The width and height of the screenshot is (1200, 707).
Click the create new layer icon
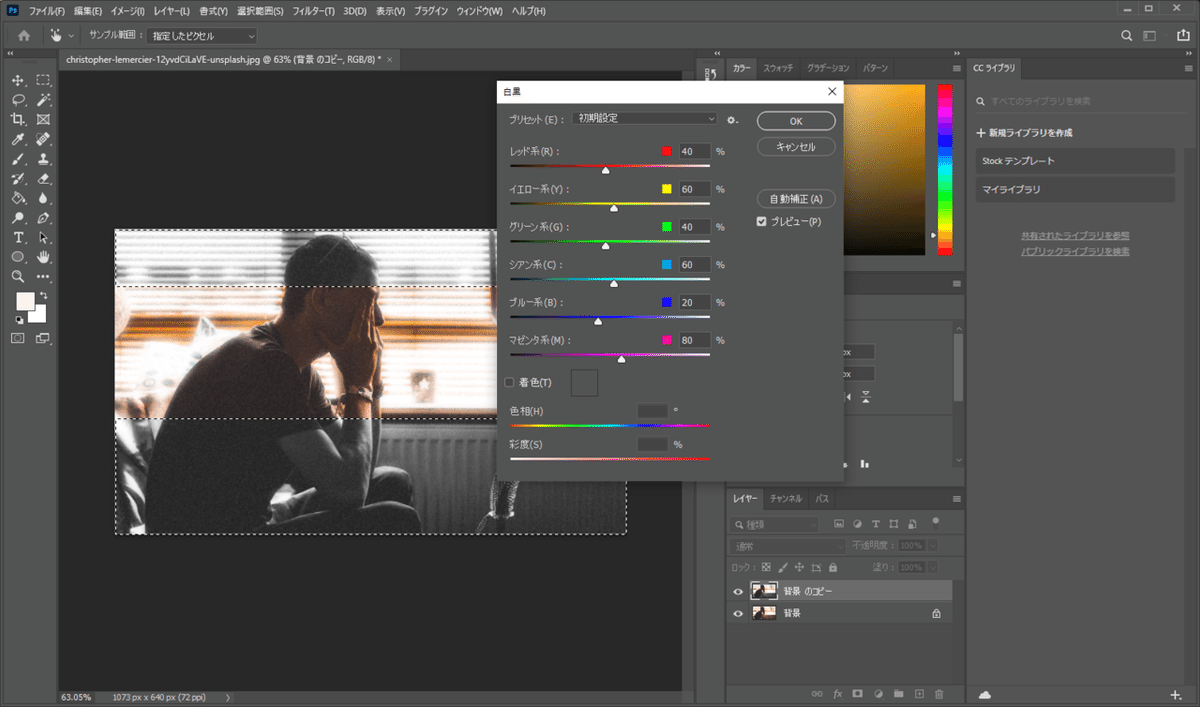click(918, 693)
